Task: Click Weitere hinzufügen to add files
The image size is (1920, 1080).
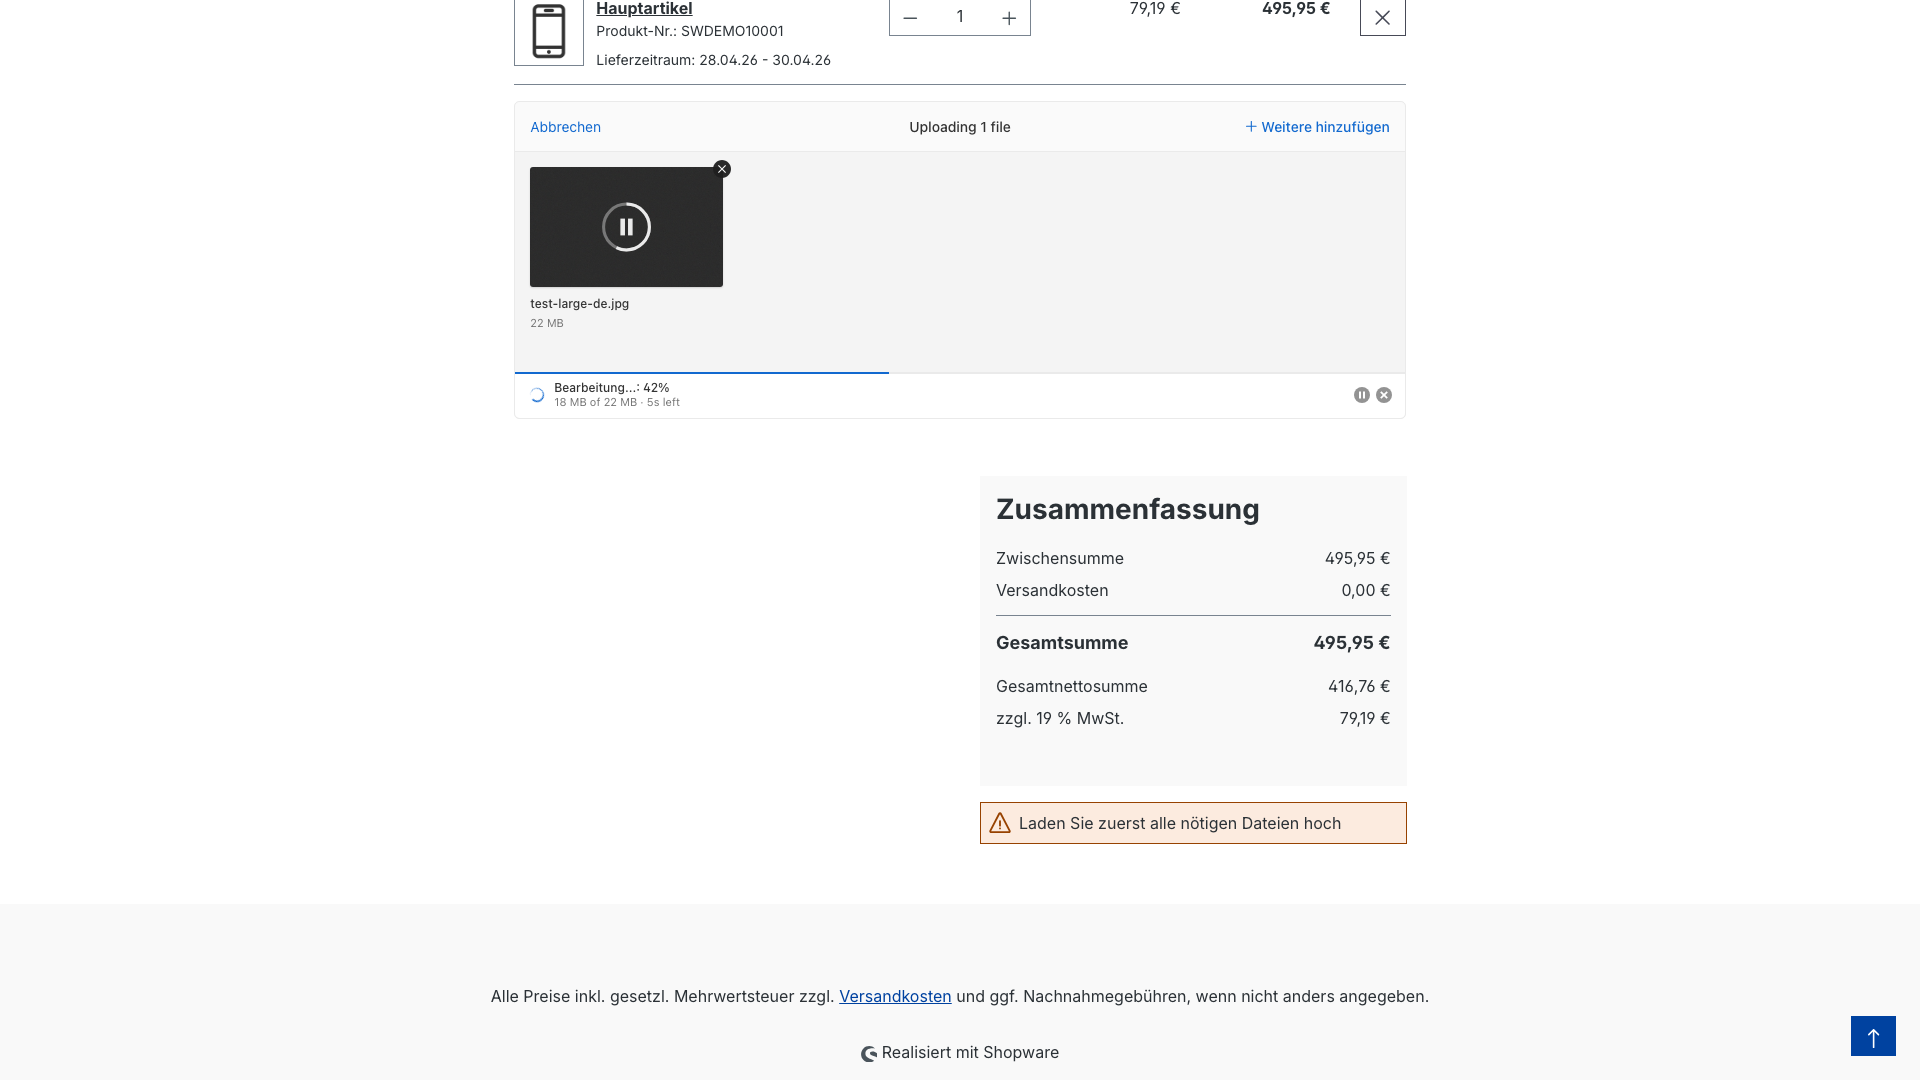Action: coord(1317,127)
